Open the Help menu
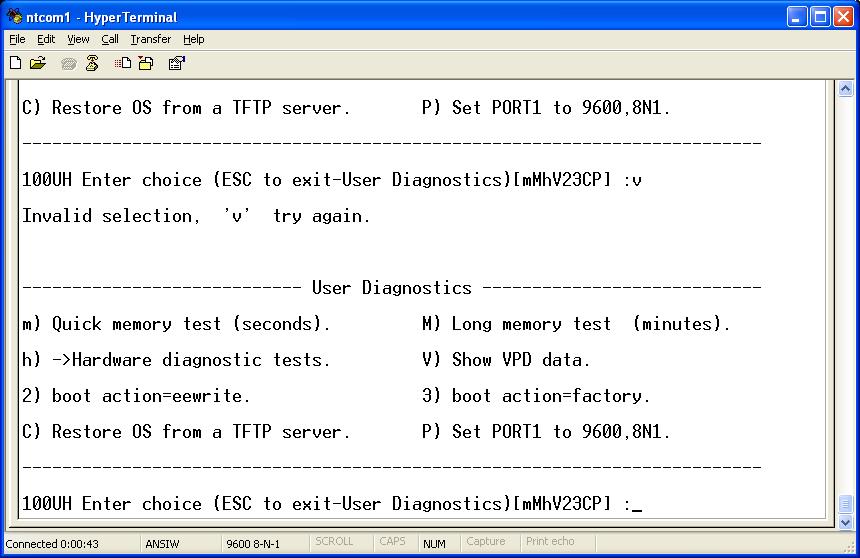860x558 pixels. [x=194, y=39]
